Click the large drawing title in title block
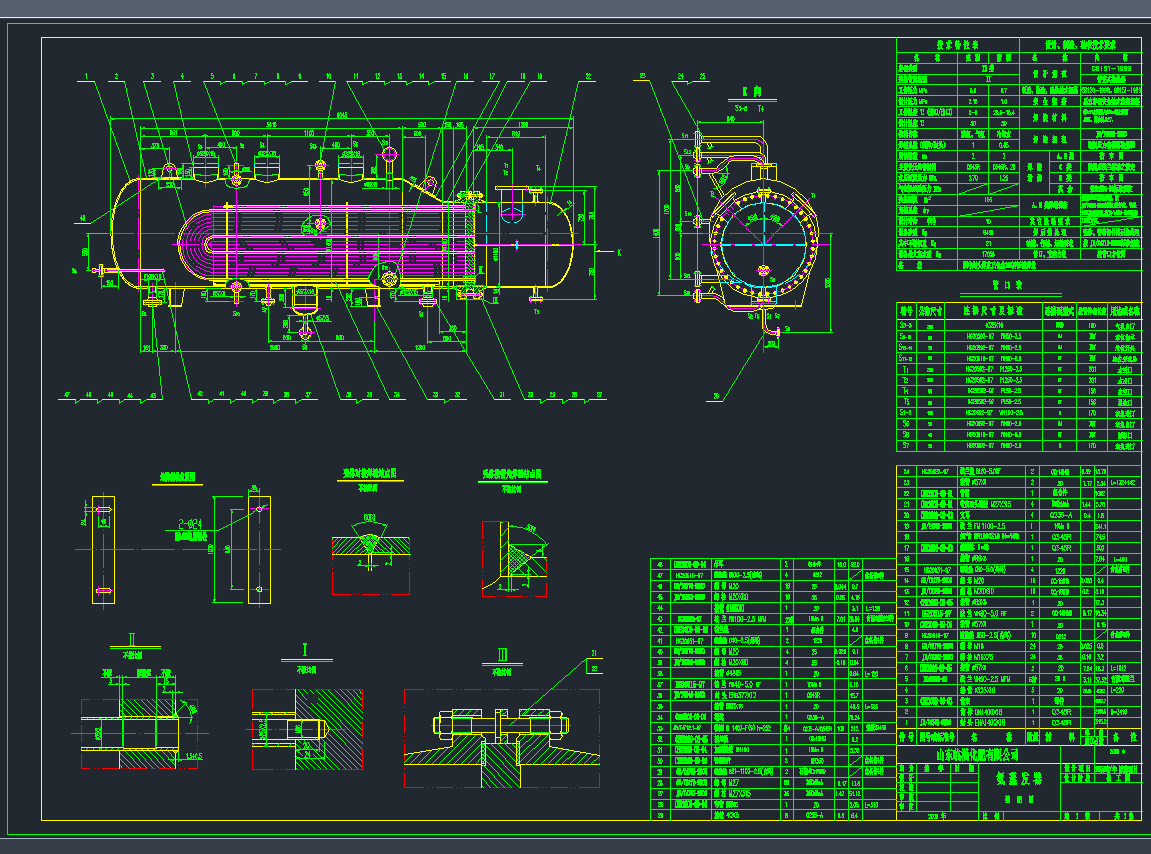The width and height of the screenshot is (1151, 854). coord(1017,778)
